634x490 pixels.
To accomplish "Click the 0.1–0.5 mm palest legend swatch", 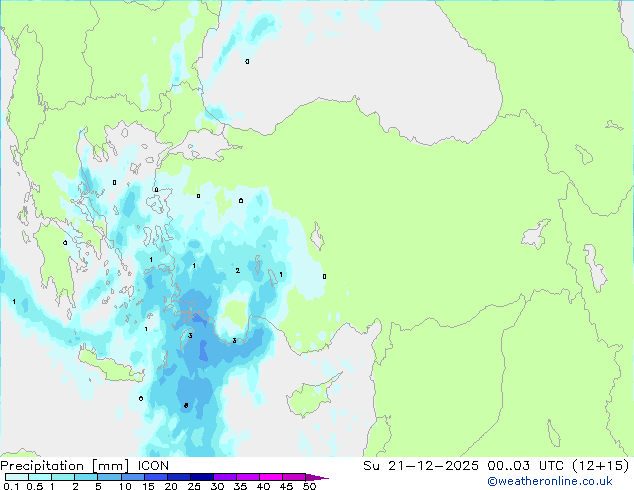I will pyautogui.click(x=17, y=477).
